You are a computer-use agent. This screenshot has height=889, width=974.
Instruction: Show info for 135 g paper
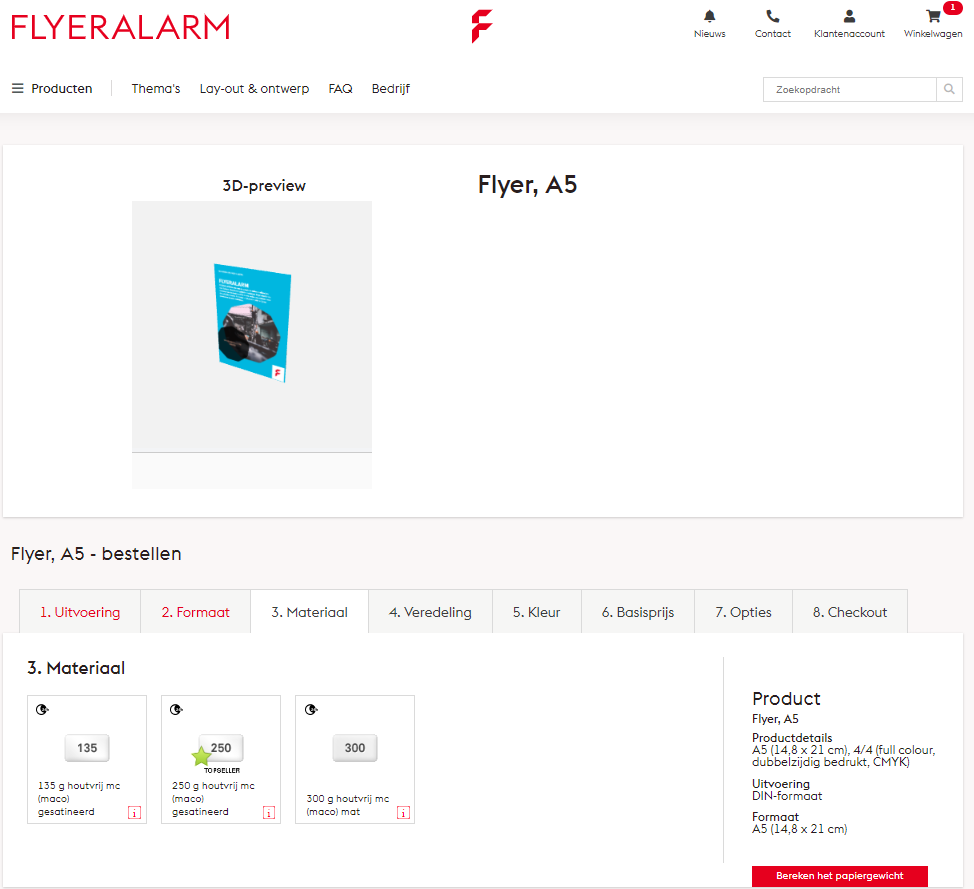tap(134, 813)
